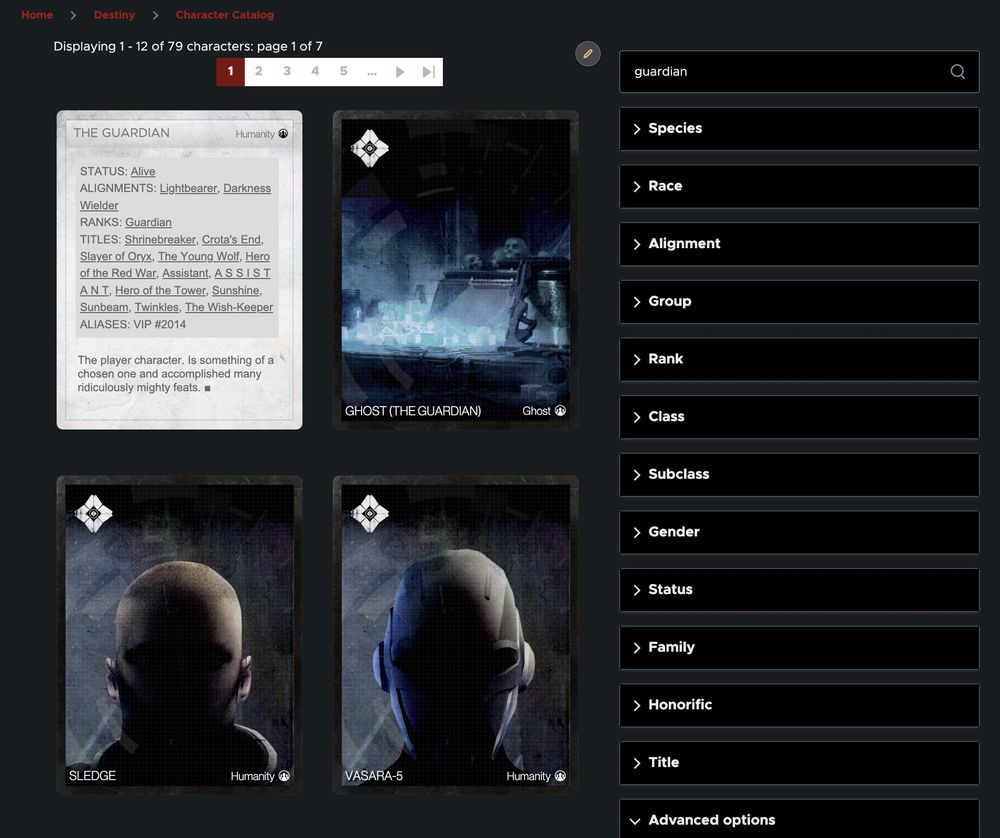Screen dimensions: 1000x838
Task: Click the Twinkles title link
Action: [156, 307]
